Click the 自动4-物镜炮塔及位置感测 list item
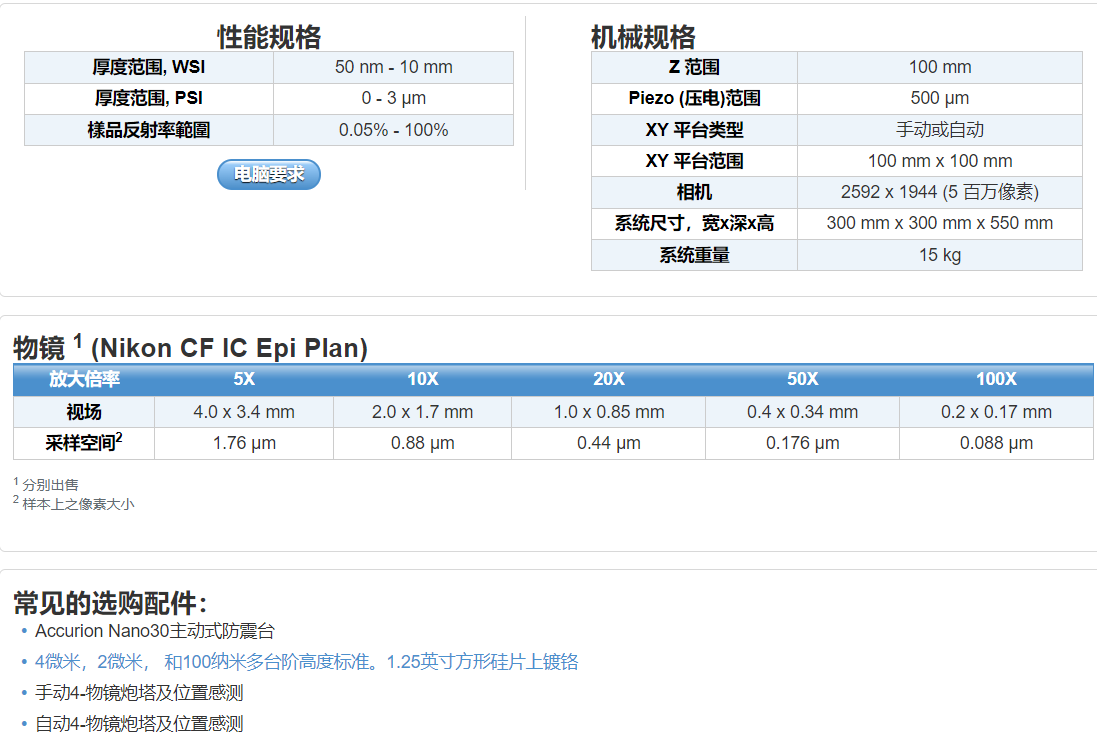 (x=139, y=723)
